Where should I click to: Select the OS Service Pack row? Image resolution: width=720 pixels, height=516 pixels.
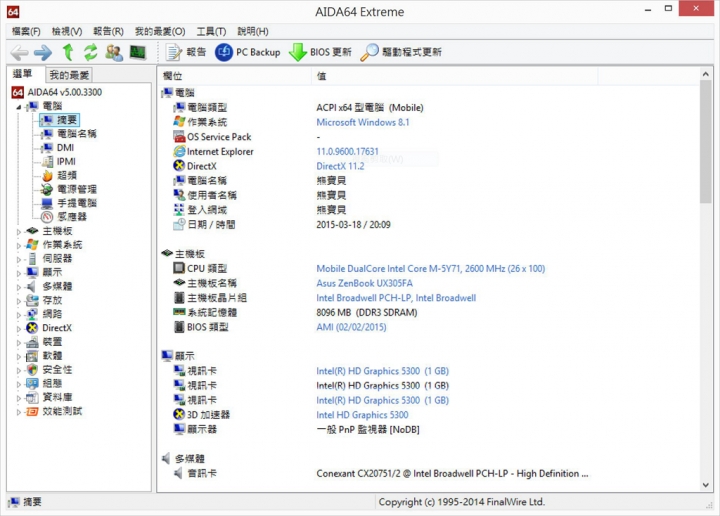[429, 137]
